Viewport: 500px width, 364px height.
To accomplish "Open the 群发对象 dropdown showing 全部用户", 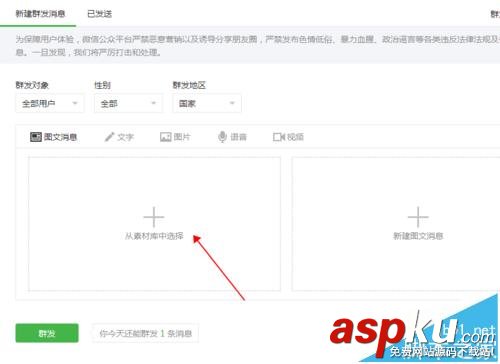I will (50, 103).
